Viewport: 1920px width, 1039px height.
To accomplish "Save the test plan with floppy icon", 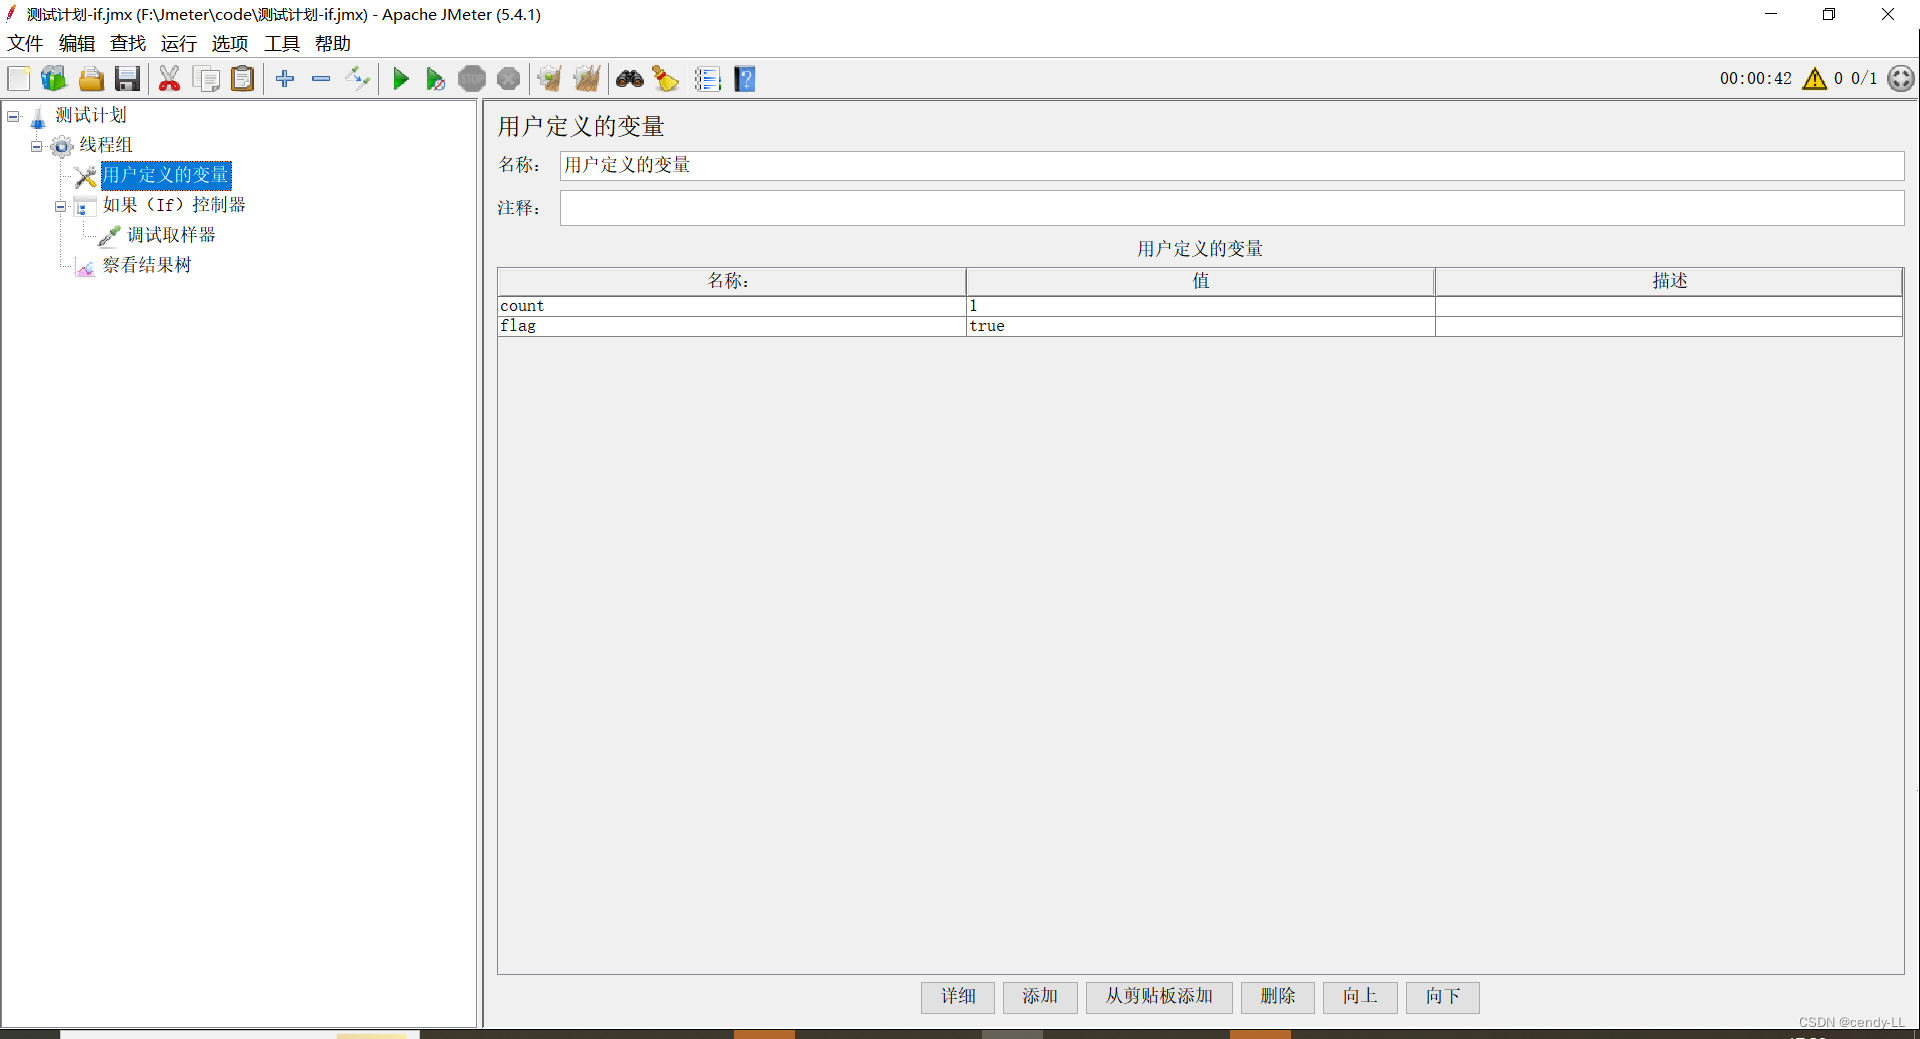I will click(127, 79).
